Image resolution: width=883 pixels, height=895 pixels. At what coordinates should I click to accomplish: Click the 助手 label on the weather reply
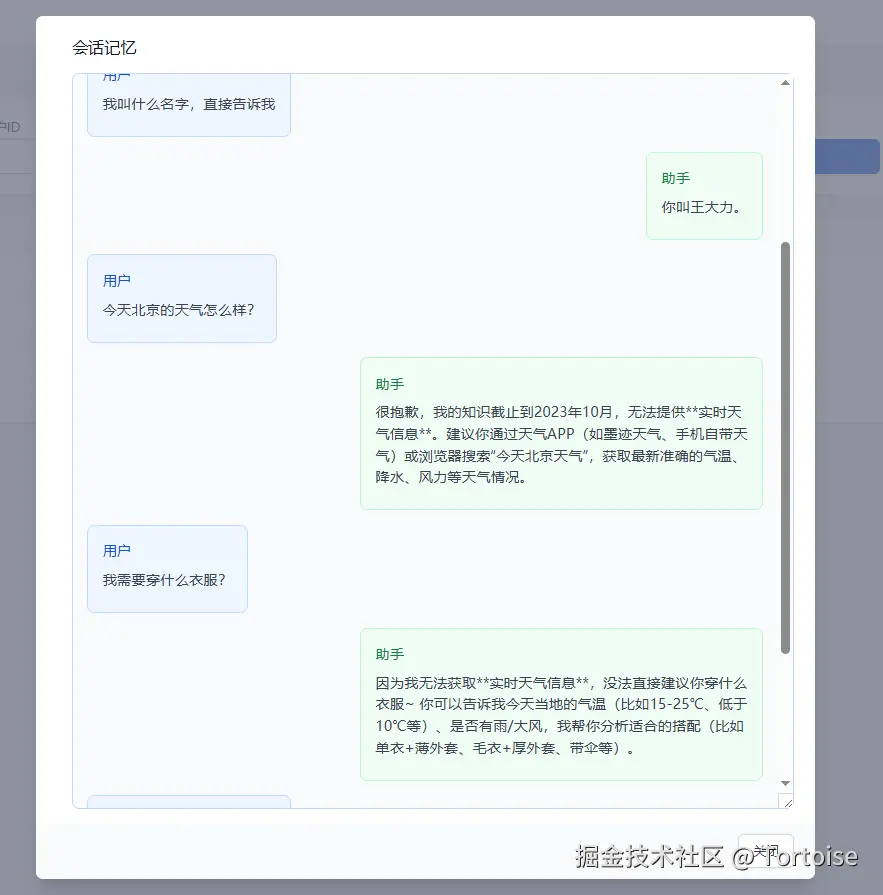tap(390, 384)
